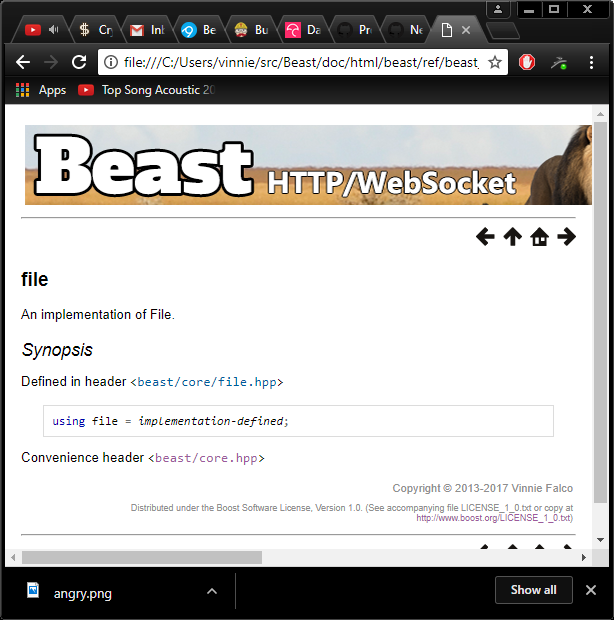The height and width of the screenshot is (620, 614).
Task: Open the boost.org LICENSE_1_0.txt link
Action: [x=494, y=518]
